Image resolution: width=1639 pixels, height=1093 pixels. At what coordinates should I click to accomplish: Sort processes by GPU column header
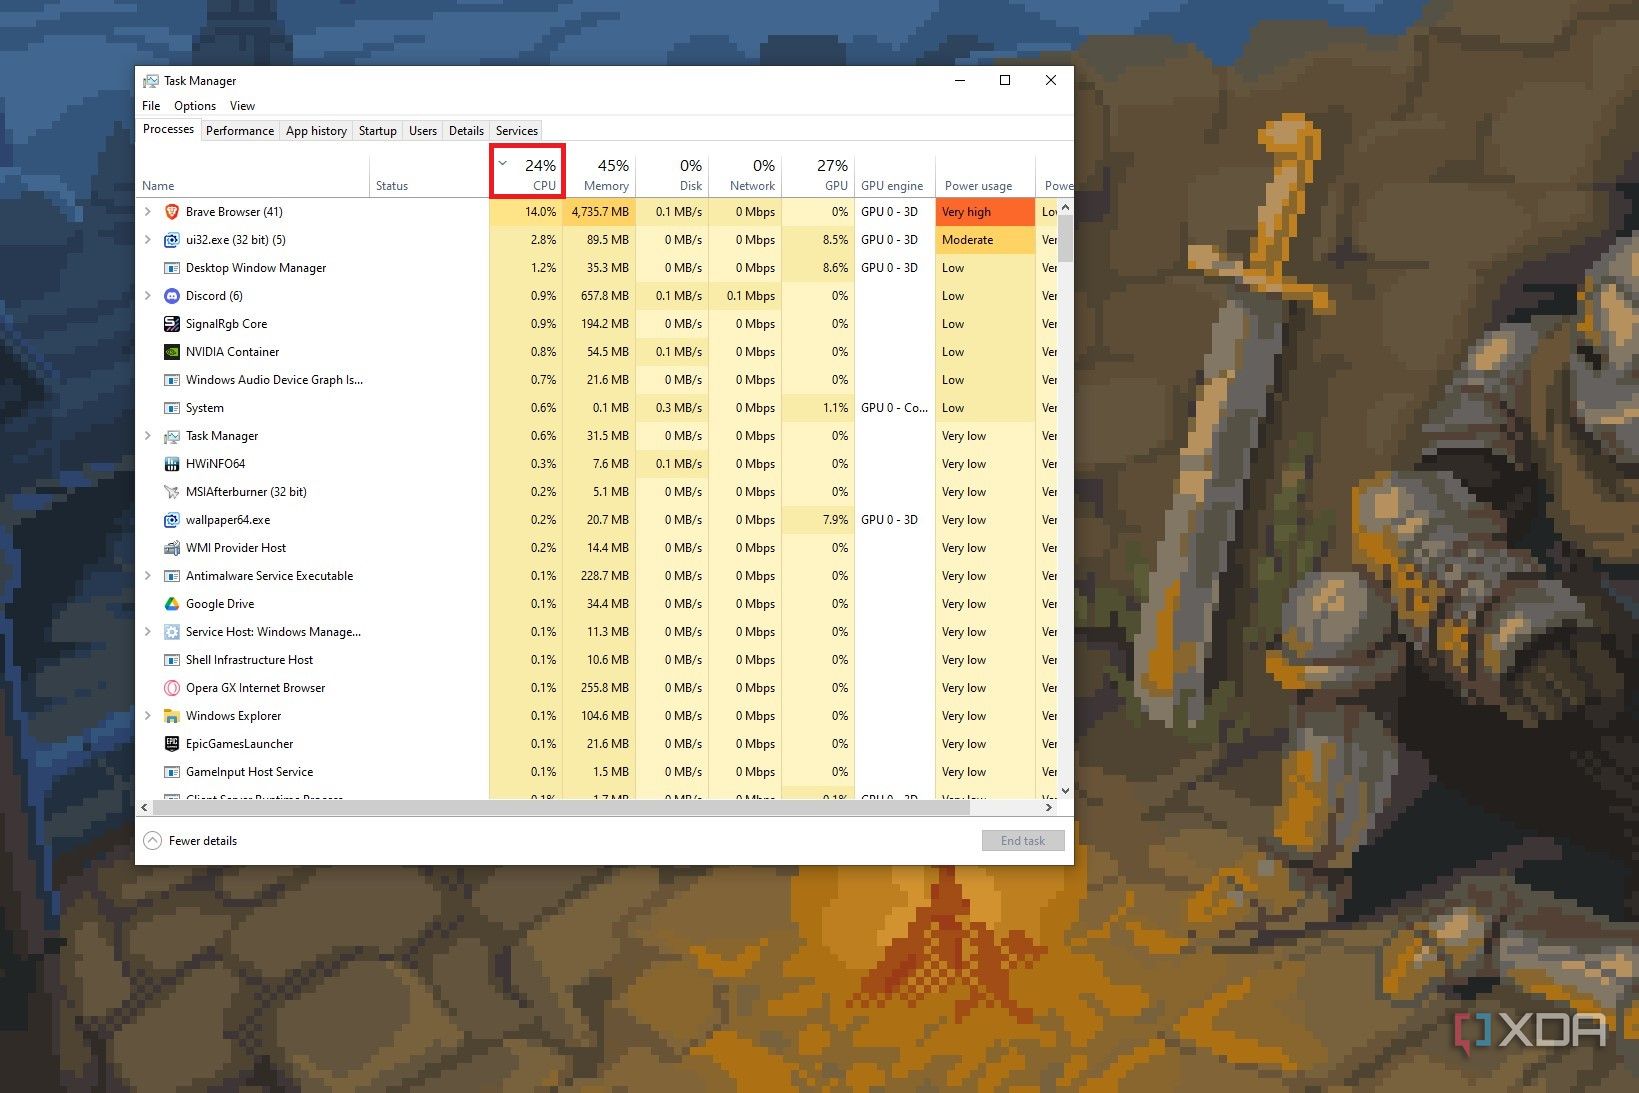point(818,174)
